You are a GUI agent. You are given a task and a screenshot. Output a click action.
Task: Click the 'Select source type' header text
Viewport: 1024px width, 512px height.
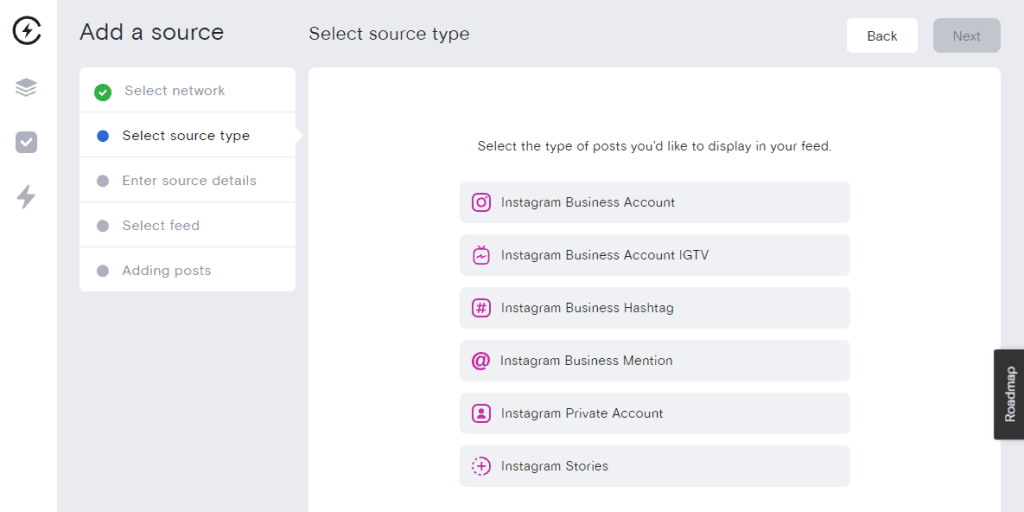coord(389,34)
